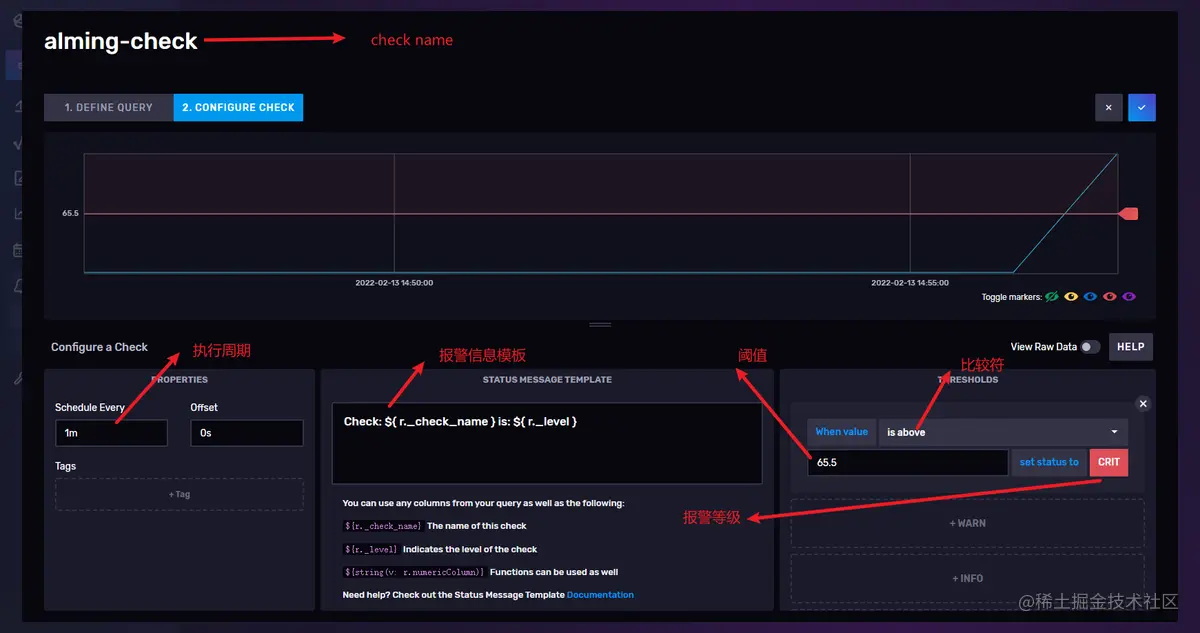The width and height of the screenshot is (1200, 633).
Task: Toggle the purple eye marker
Action: pos(1129,297)
